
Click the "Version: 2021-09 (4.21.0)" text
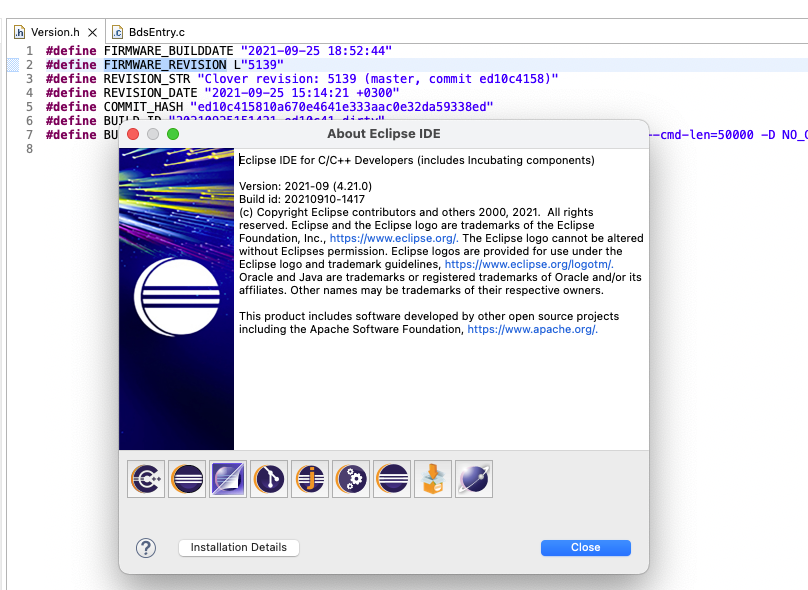tap(306, 186)
